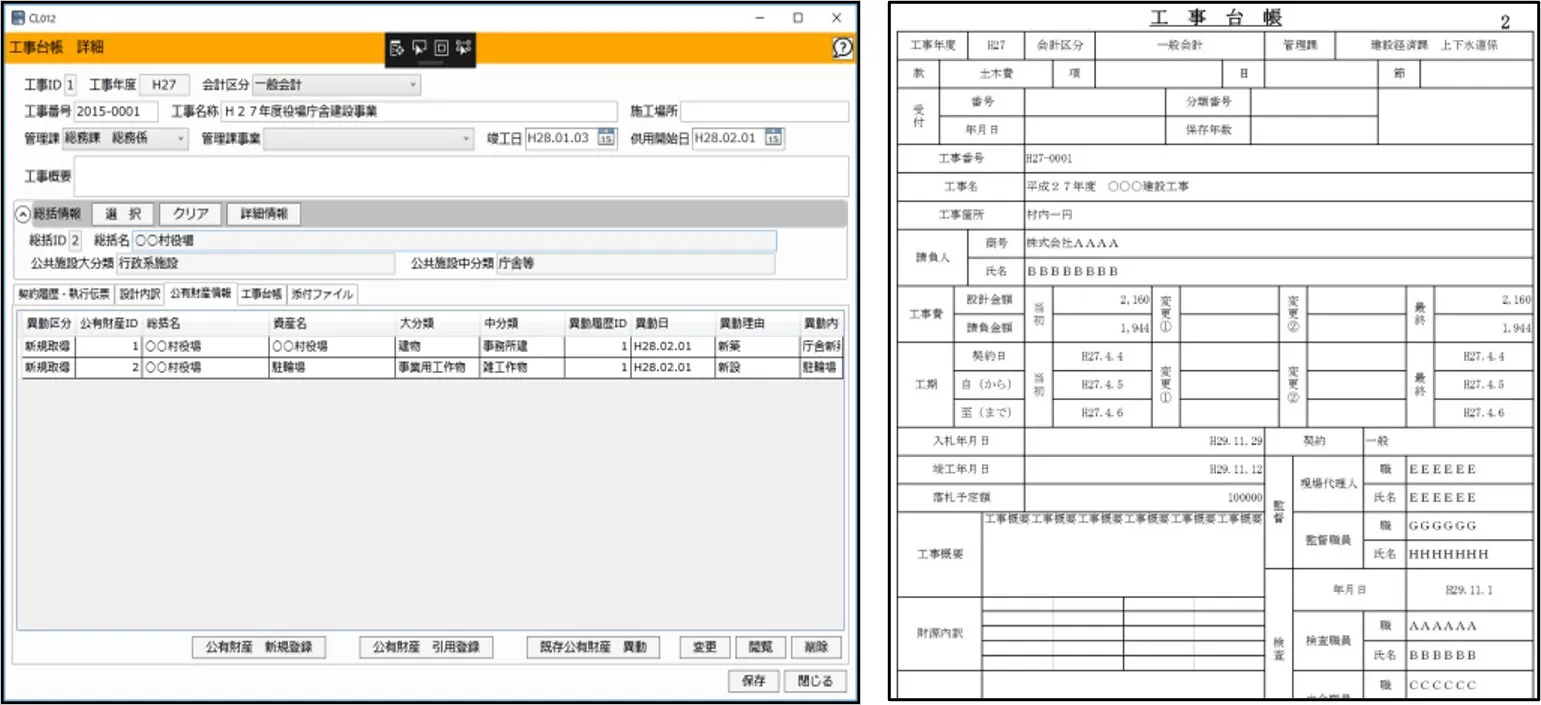Select the 事業用工作物 cell
Screen dimensions: 1541x705
pyautogui.click(x=438, y=367)
